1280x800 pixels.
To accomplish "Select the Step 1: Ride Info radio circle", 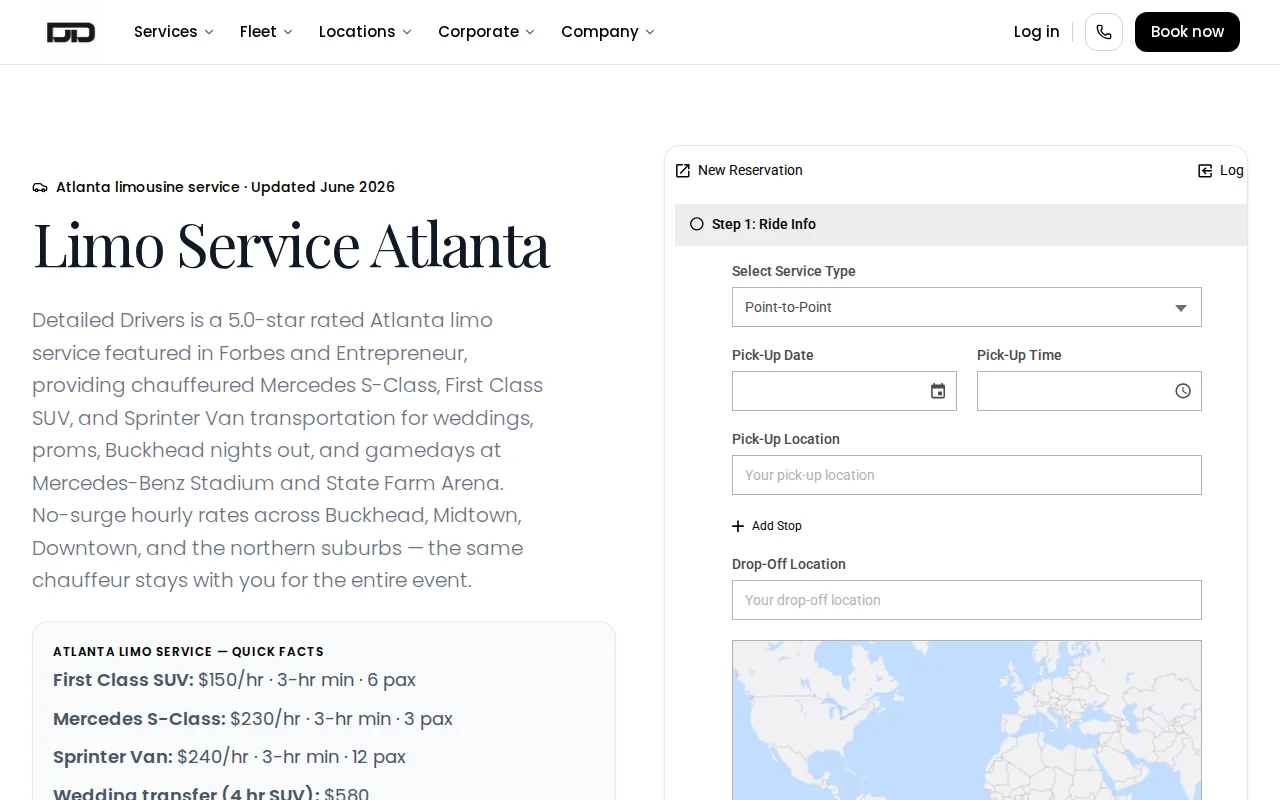I will 697,224.
